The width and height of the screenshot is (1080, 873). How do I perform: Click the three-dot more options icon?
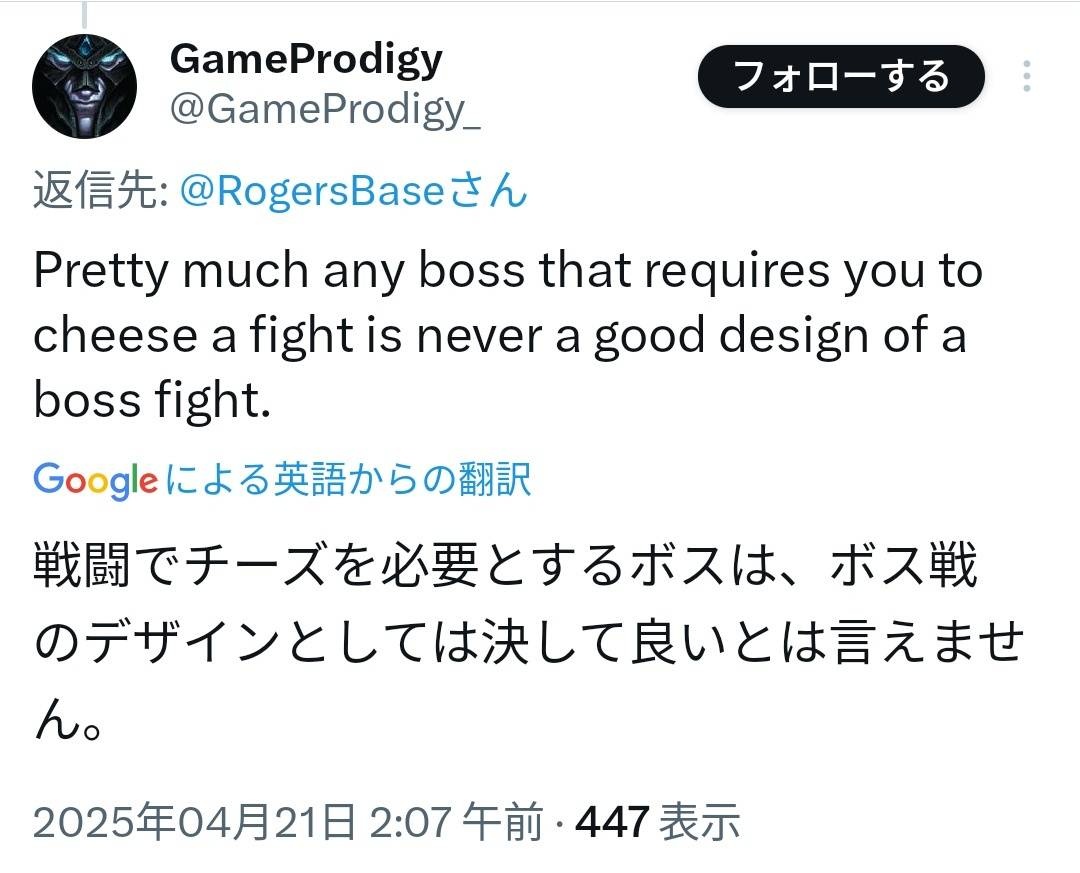point(1027,77)
